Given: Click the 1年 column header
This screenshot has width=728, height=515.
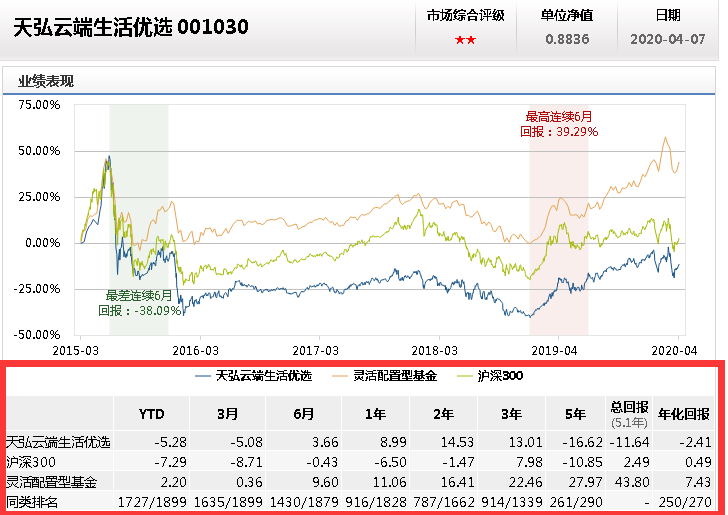Looking at the screenshot, I should [x=375, y=413].
